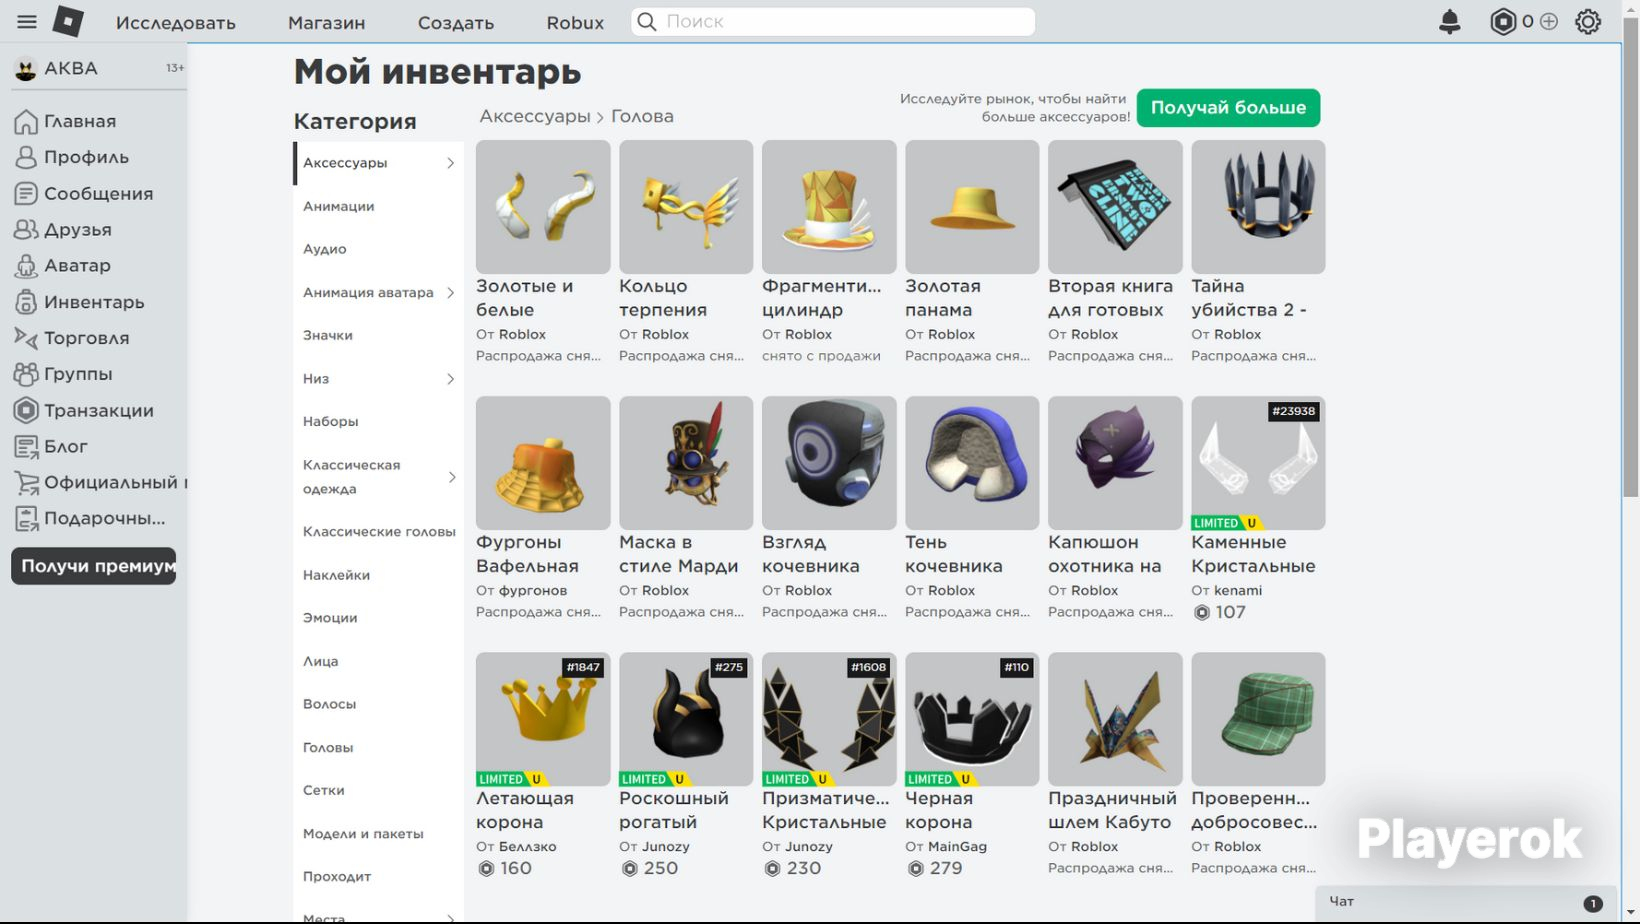Open the Официальный store sidebar item
This screenshot has height=924, width=1640.
[99, 482]
